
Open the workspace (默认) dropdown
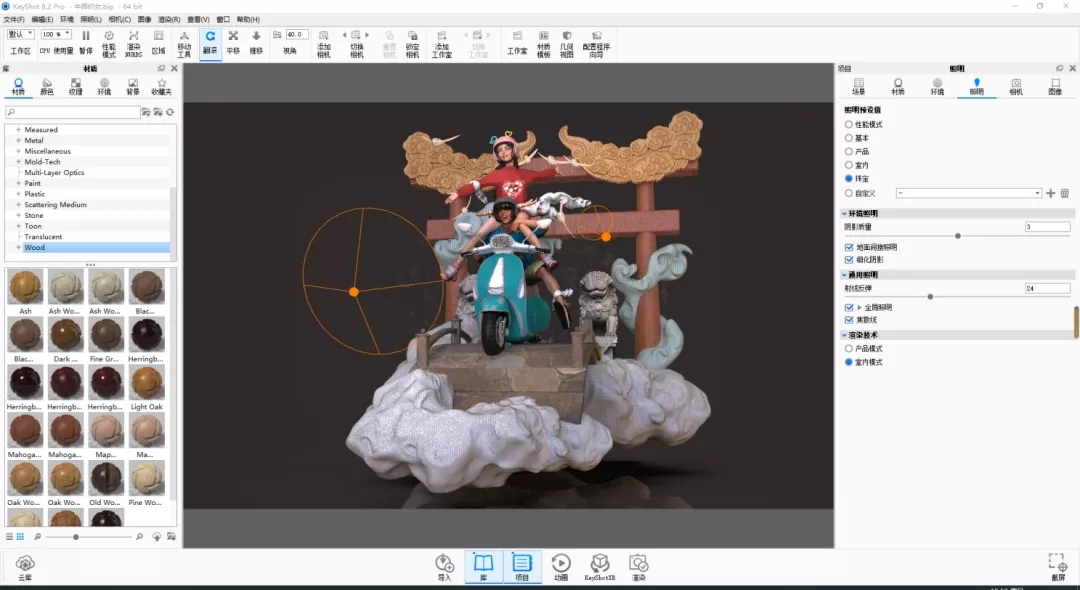pyautogui.click(x=20, y=34)
